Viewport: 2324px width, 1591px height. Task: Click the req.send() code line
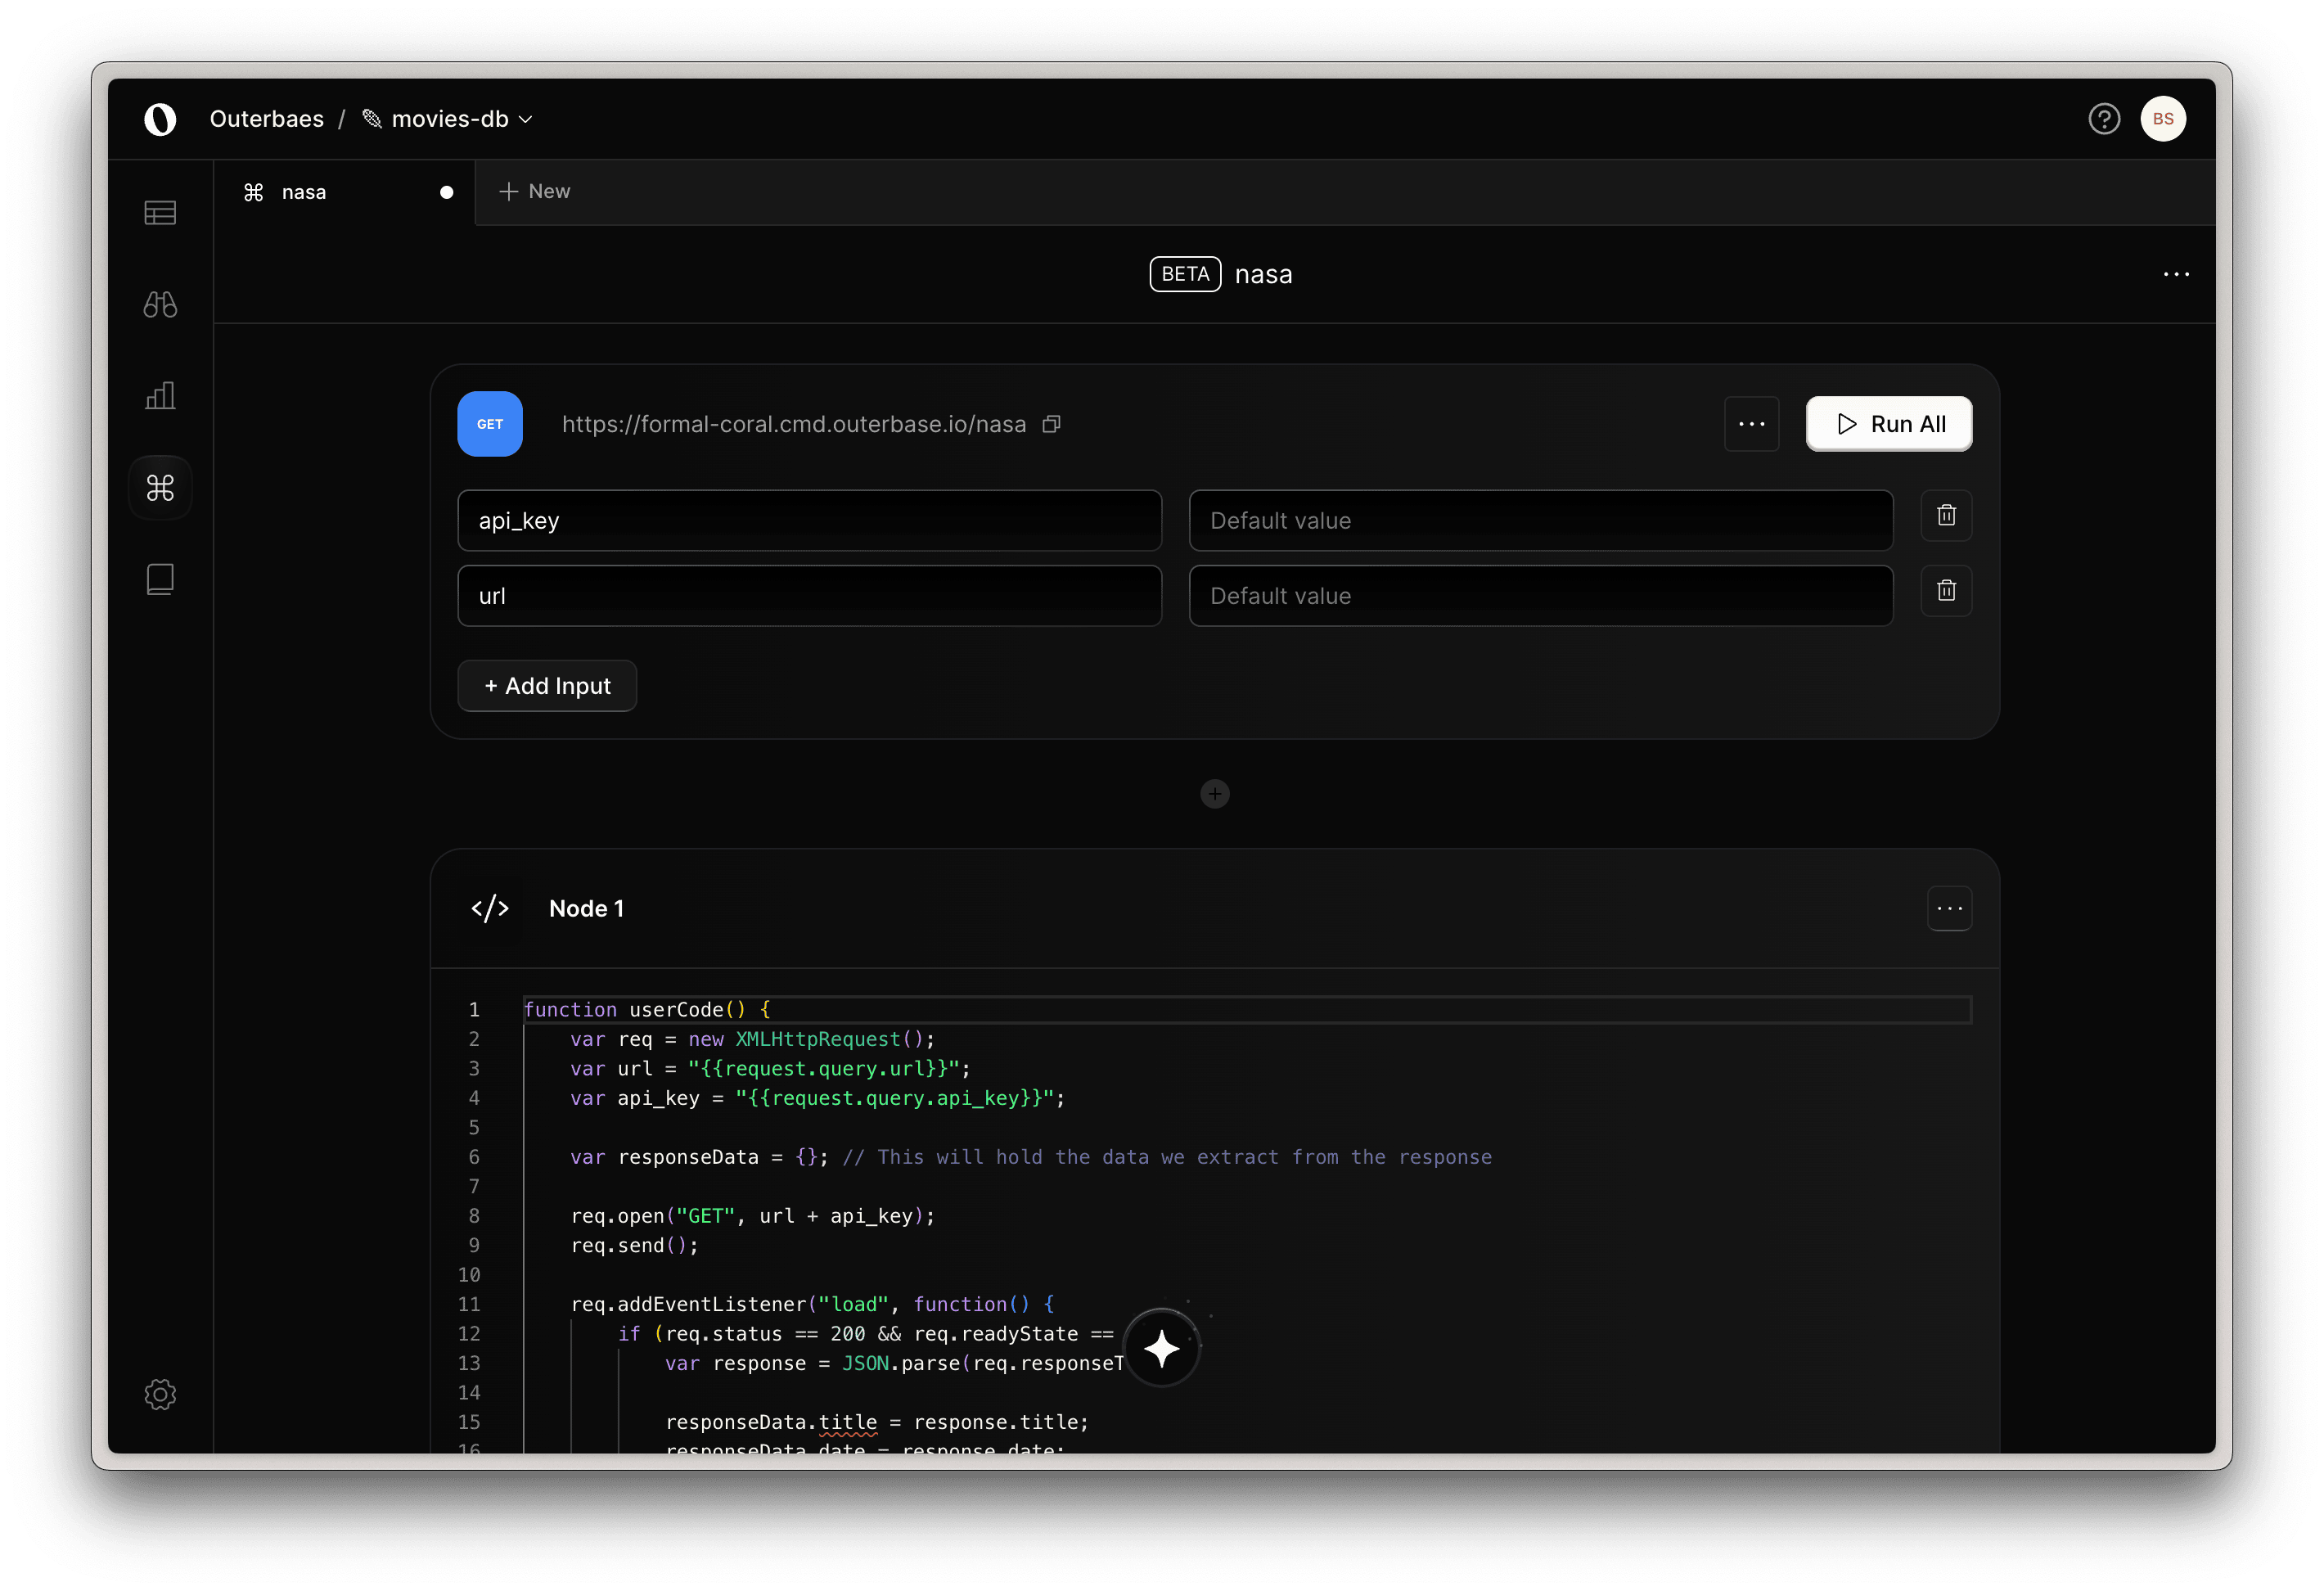click(634, 1245)
